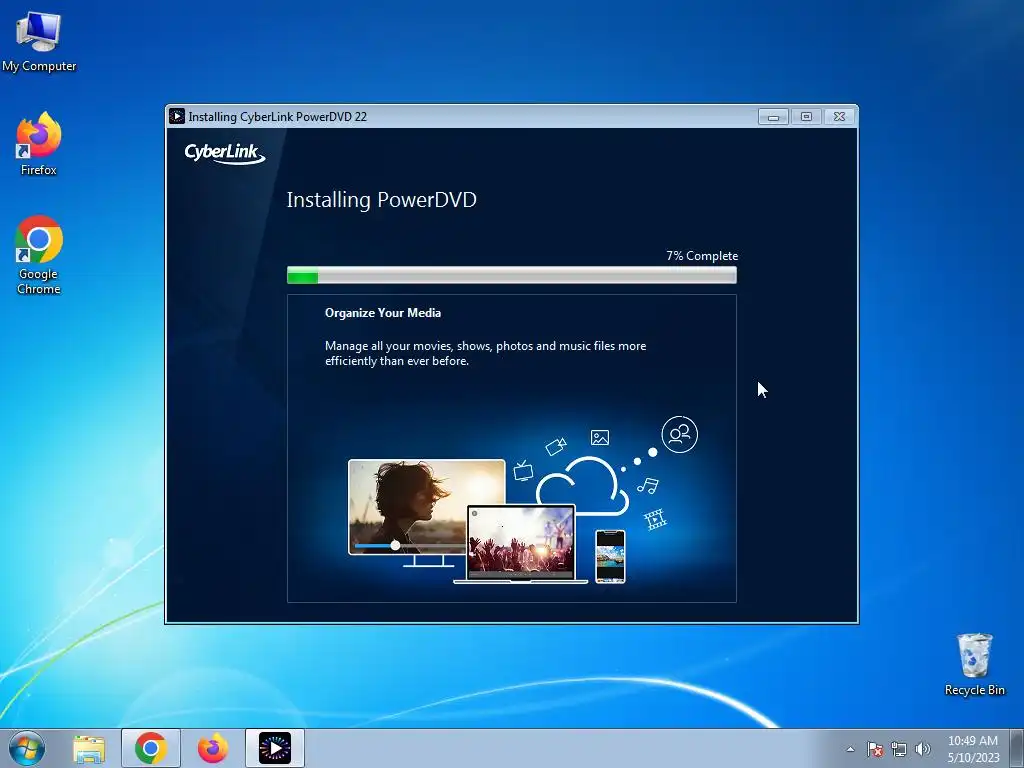The image size is (1024, 768).
Task: Click the installation progress bar
Action: [x=512, y=276]
